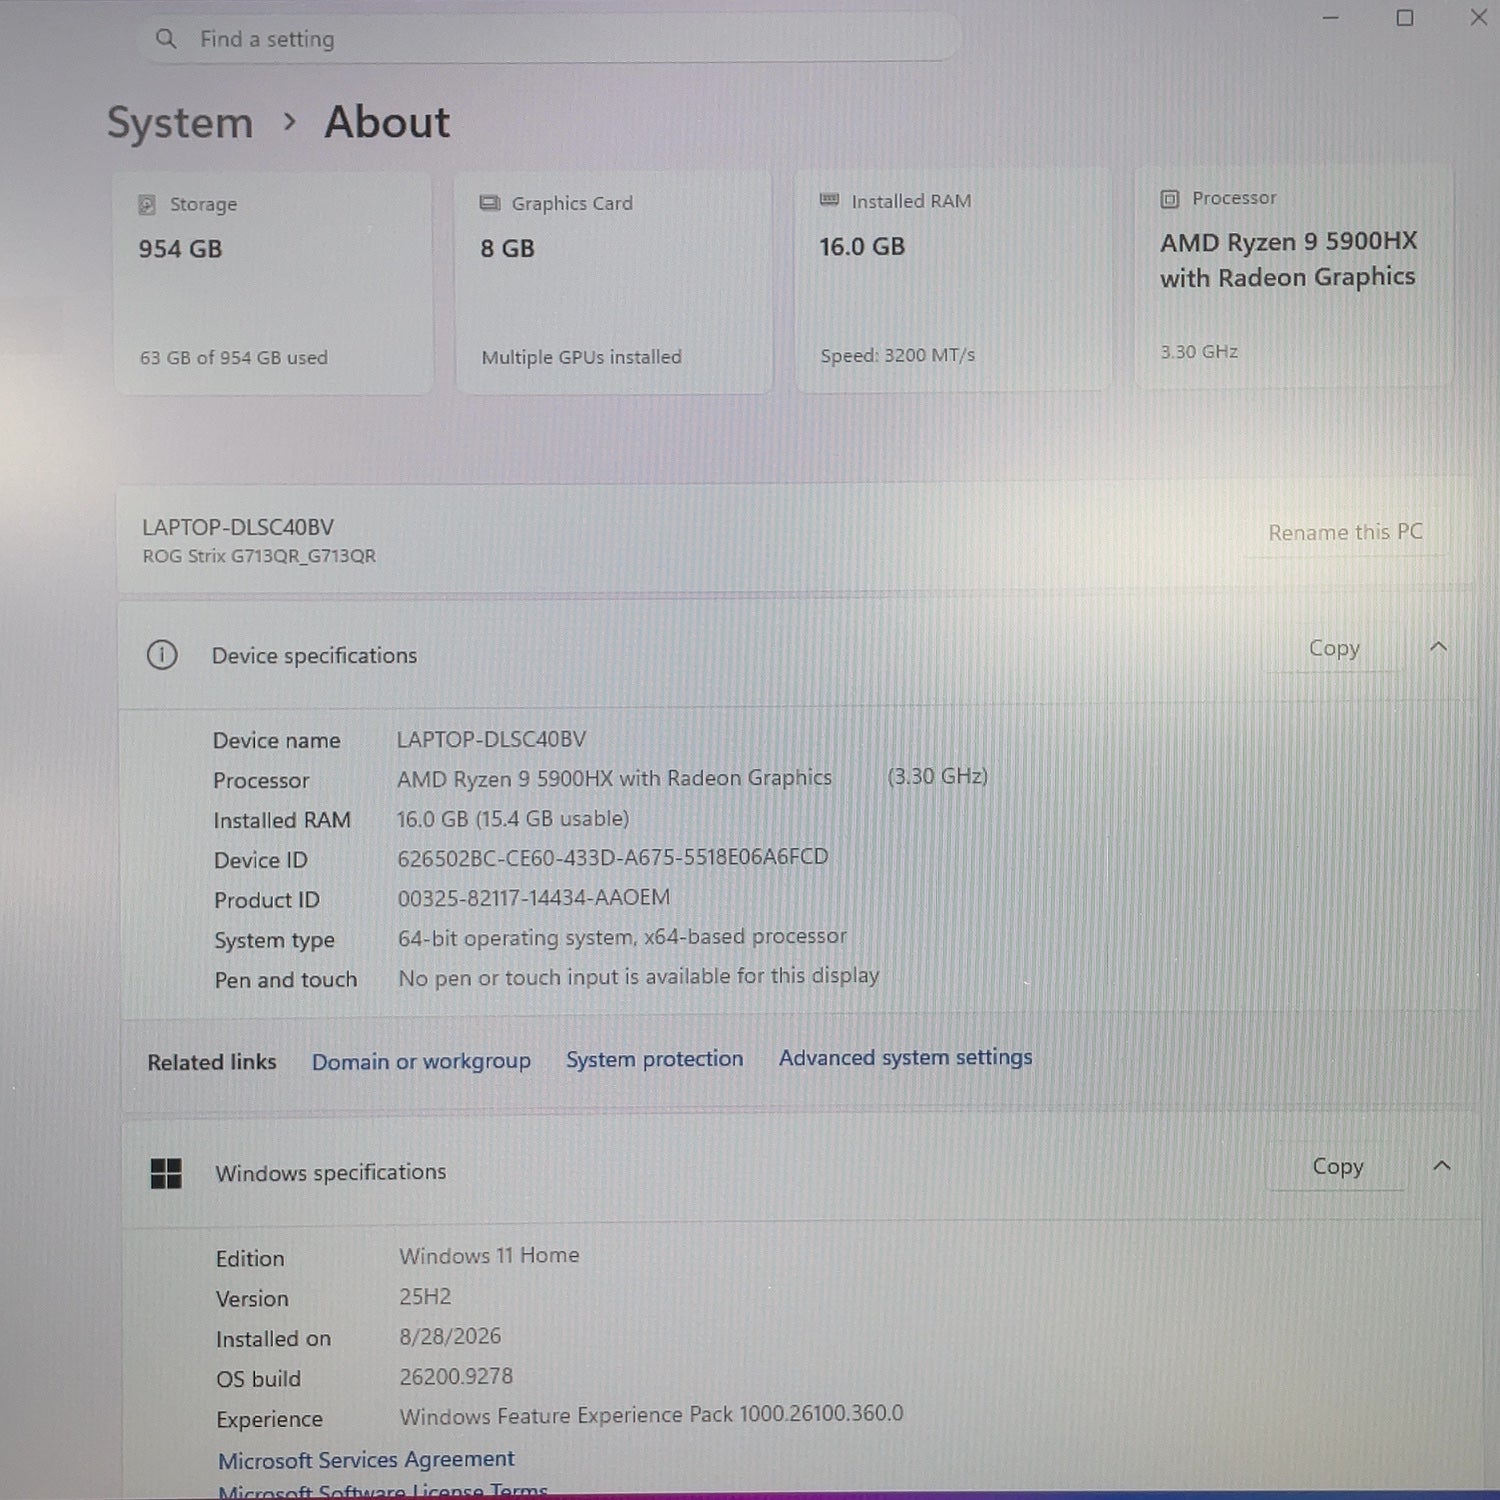The image size is (1500, 1500).
Task: Click the 63 GB of 954 GB used text
Action: [234, 357]
